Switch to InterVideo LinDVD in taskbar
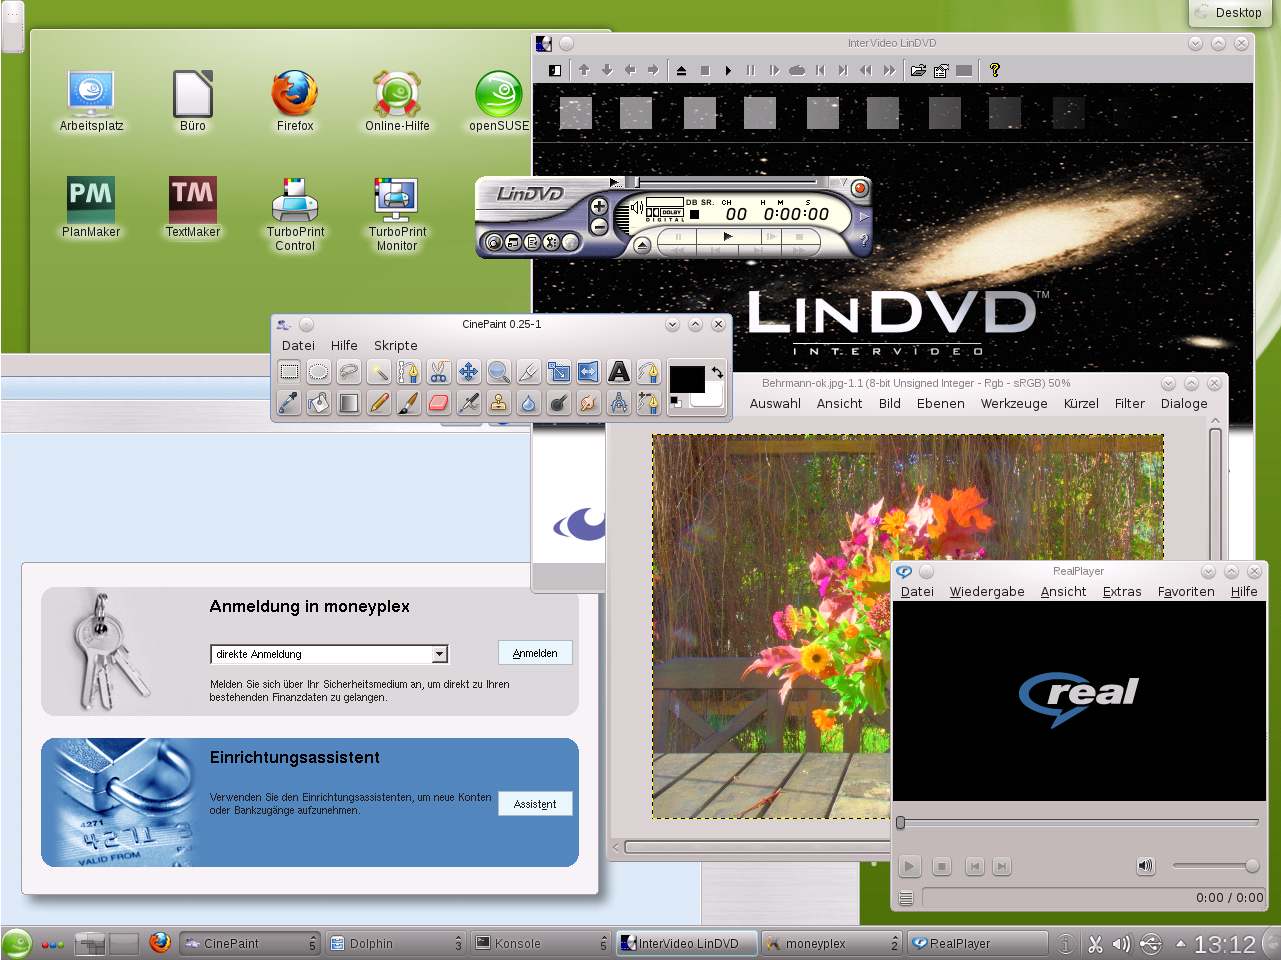The image size is (1281, 960). [685, 943]
